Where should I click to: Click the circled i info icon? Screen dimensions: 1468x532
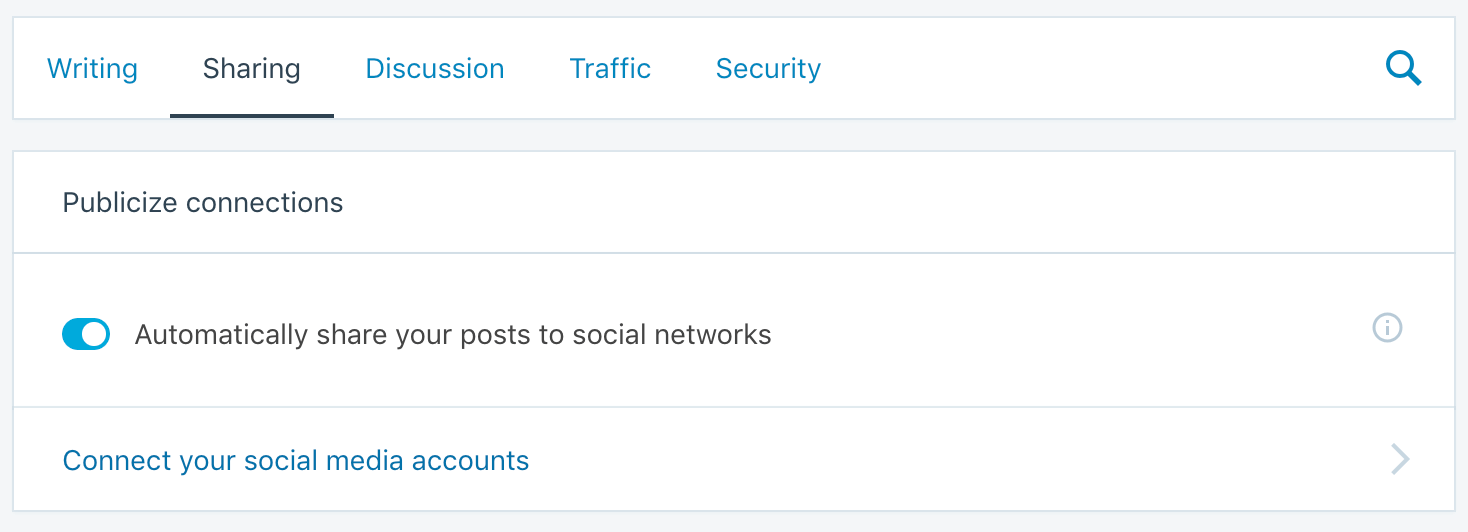(1387, 327)
